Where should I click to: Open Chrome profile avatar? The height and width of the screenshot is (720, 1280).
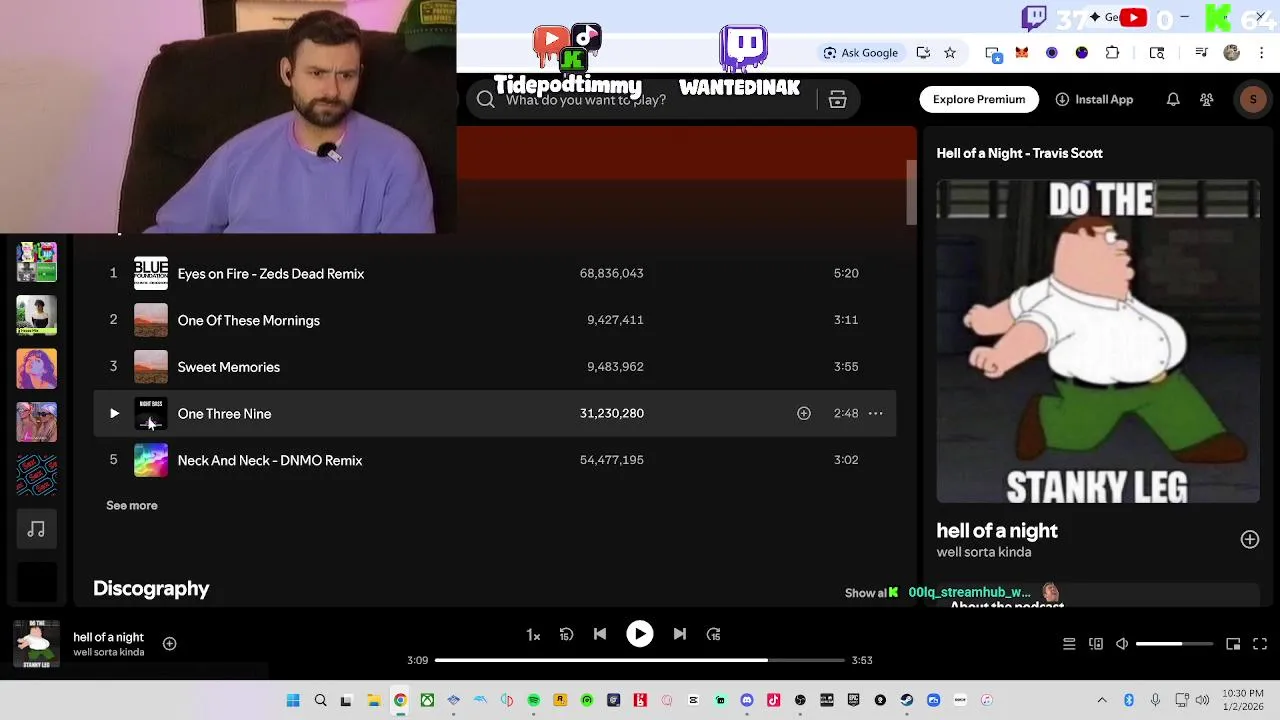1232,53
